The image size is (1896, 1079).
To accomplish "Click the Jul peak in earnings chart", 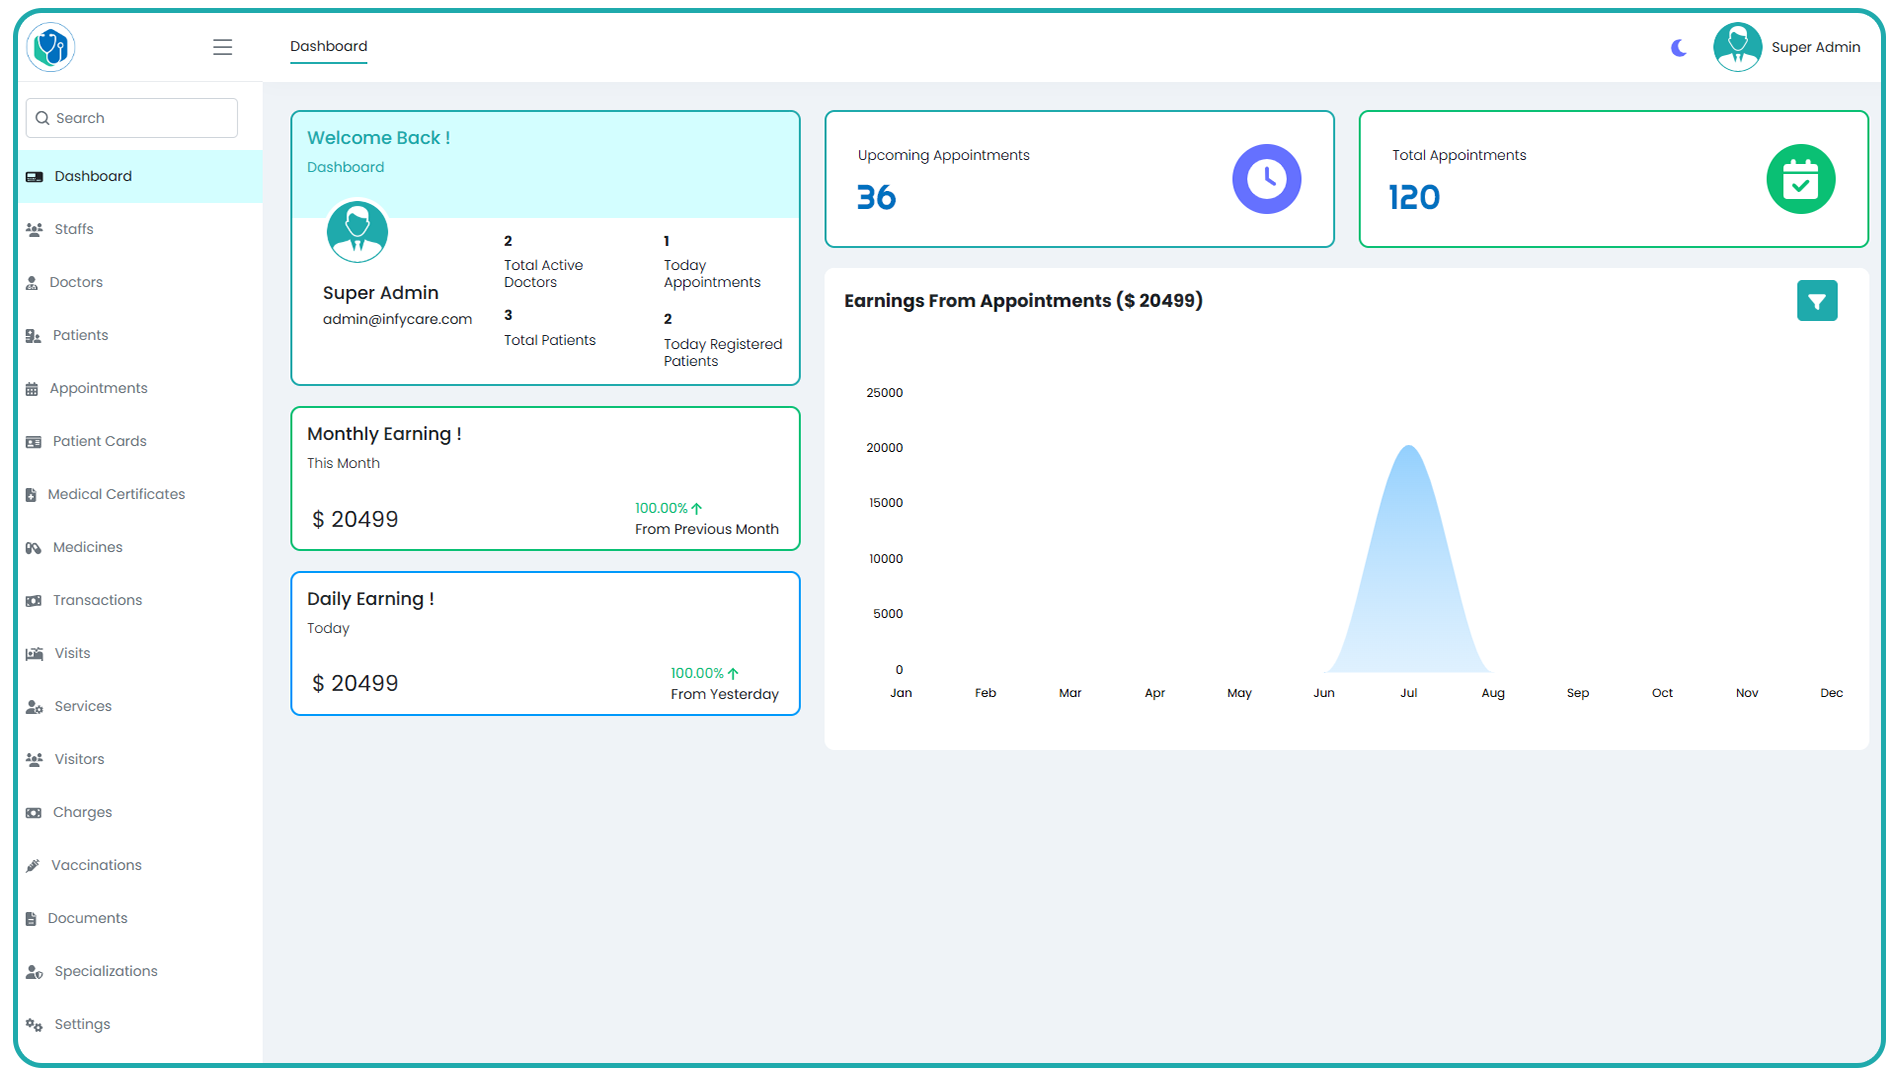I will click(x=1408, y=446).
